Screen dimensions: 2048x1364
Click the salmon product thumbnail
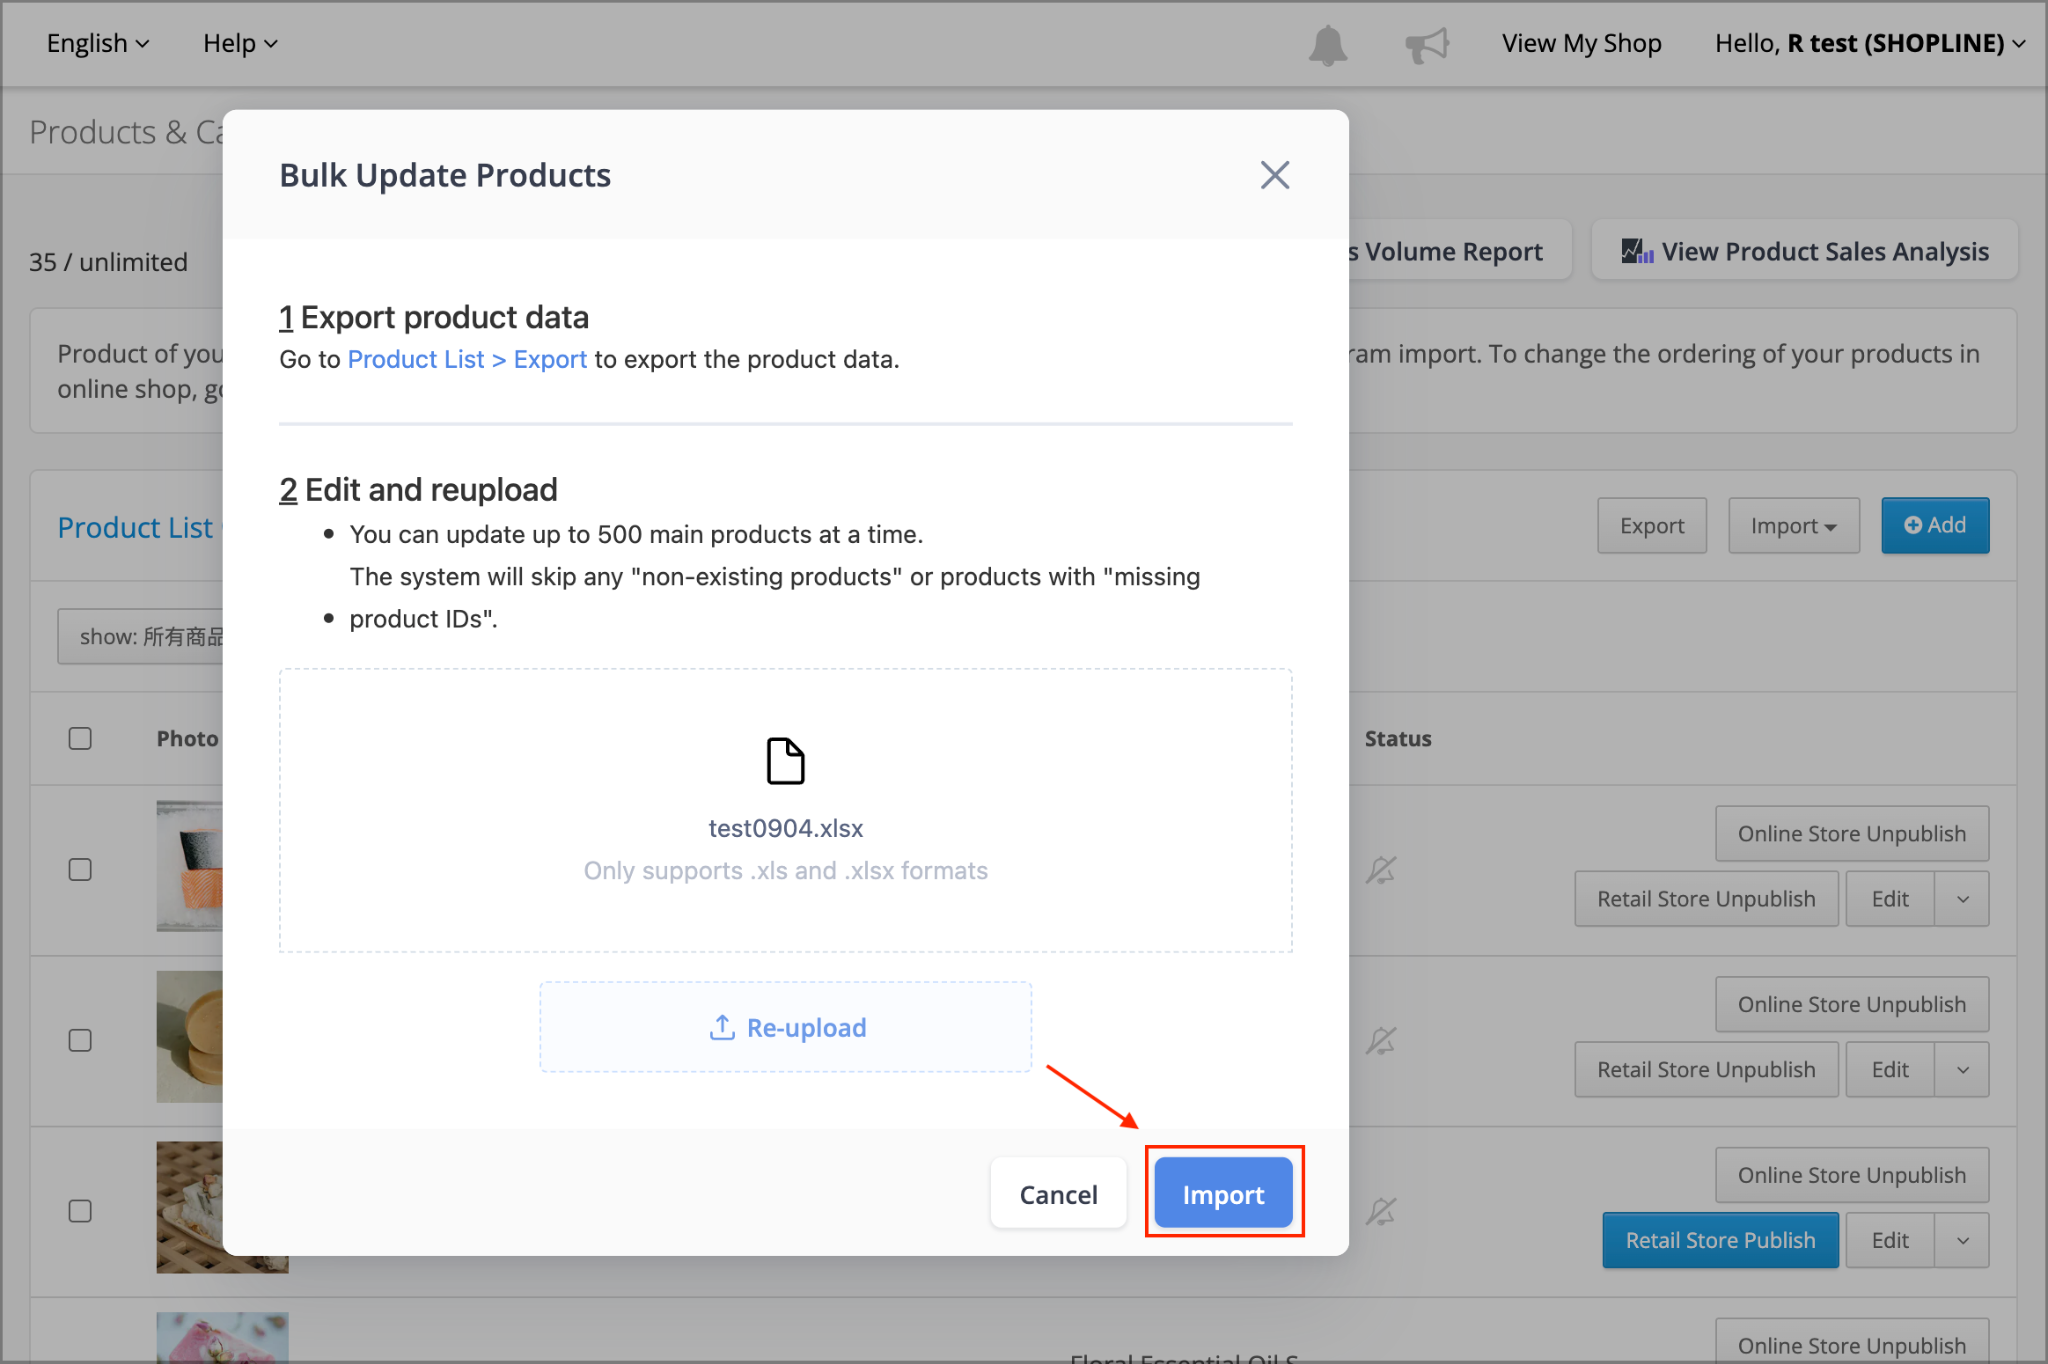click(x=190, y=866)
